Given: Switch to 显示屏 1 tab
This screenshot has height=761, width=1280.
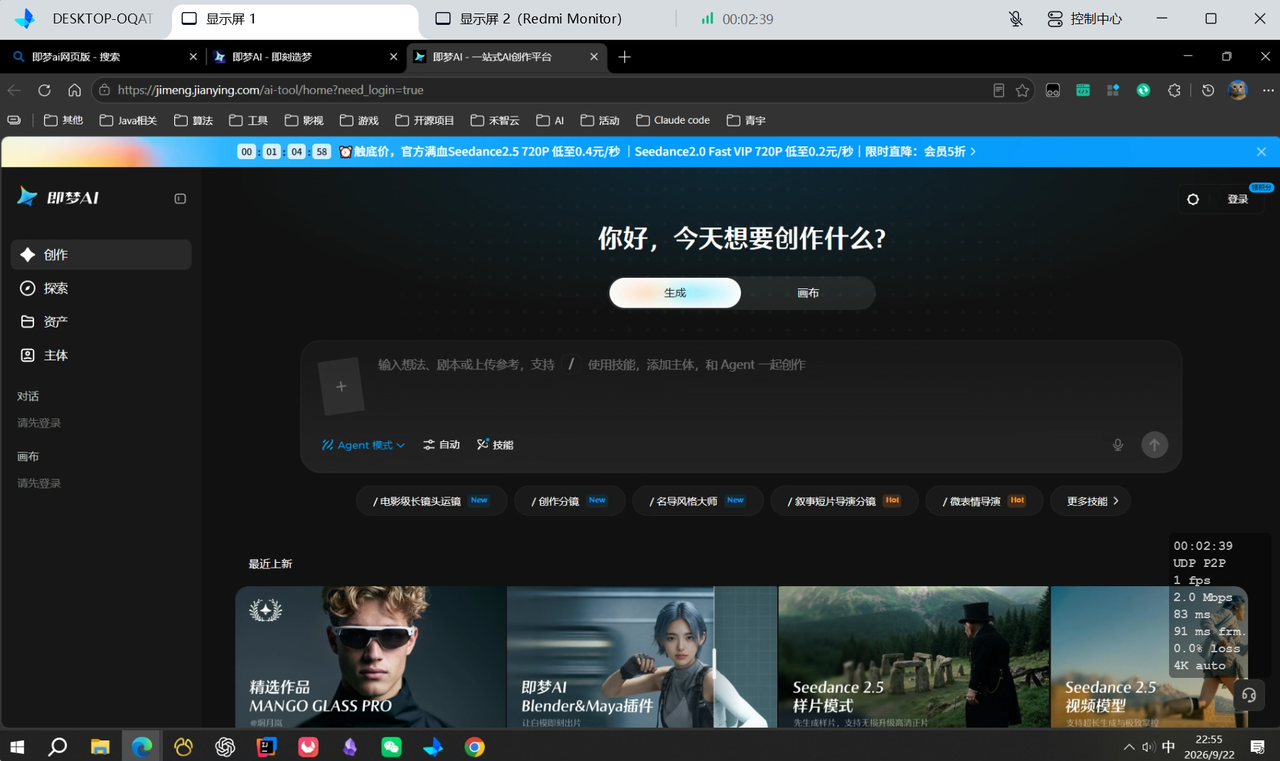Looking at the screenshot, I should click(294, 19).
